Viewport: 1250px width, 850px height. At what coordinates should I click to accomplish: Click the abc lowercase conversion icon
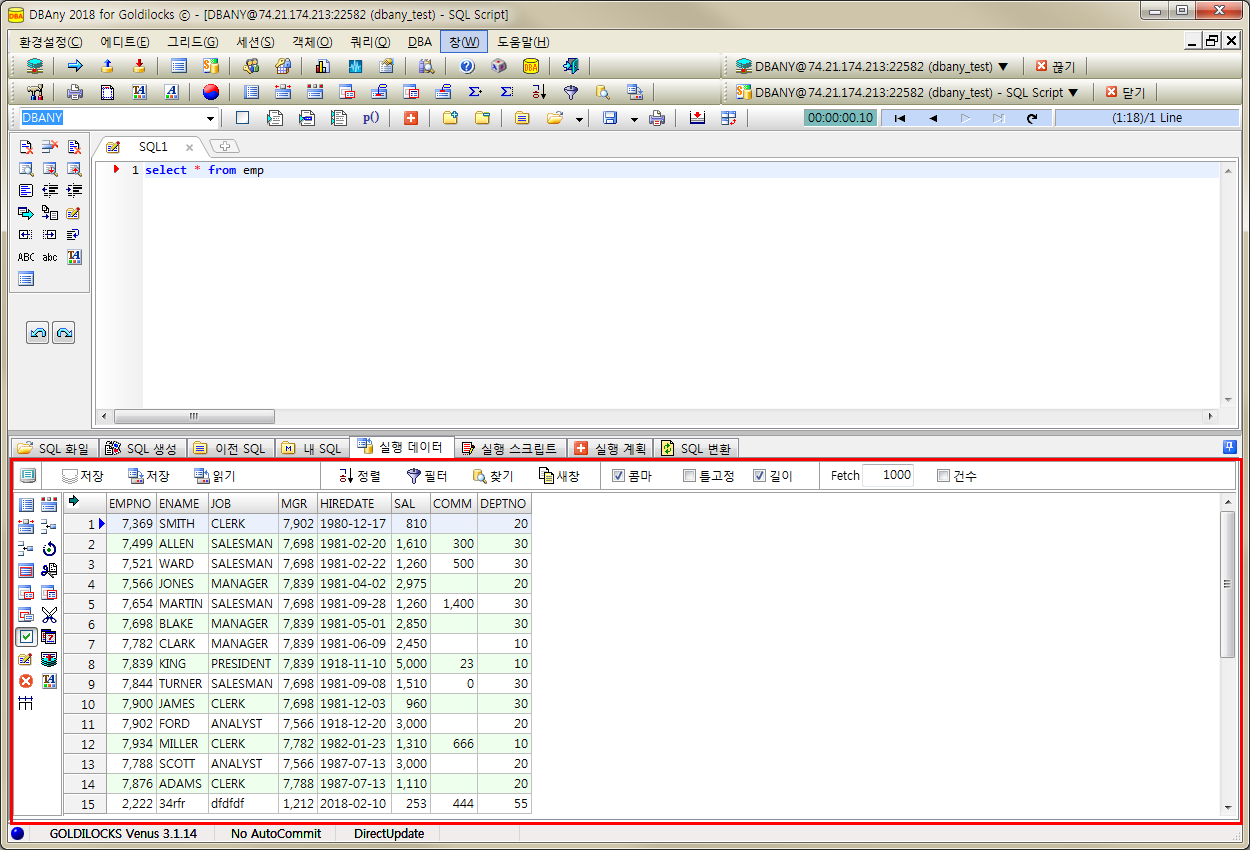click(50, 257)
